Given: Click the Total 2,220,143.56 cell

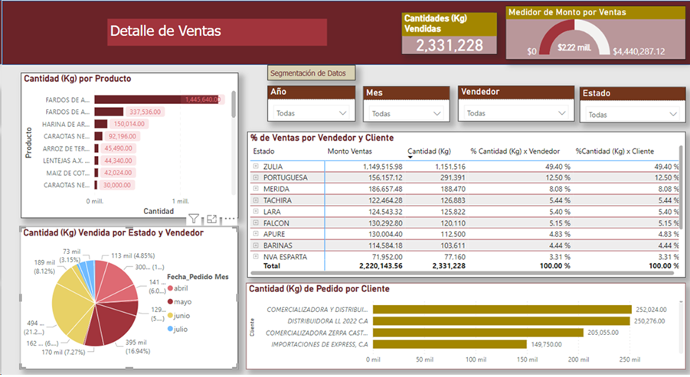Looking at the screenshot, I should point(381,266).
